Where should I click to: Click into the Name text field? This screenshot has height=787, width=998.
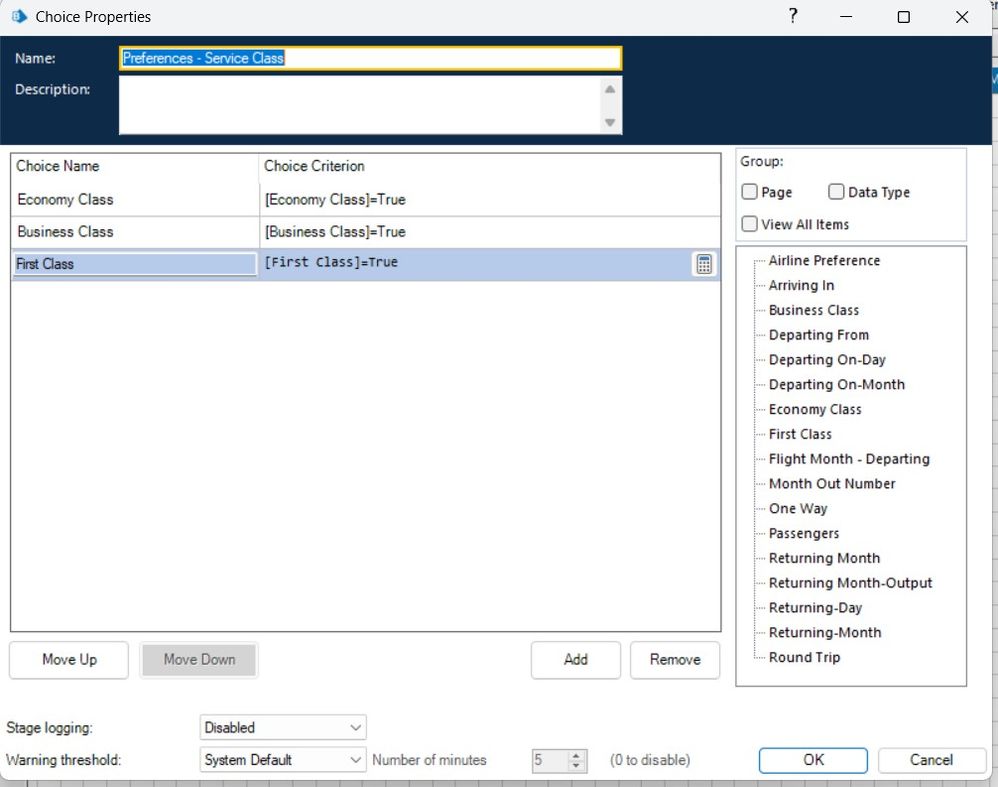point(370,58)
